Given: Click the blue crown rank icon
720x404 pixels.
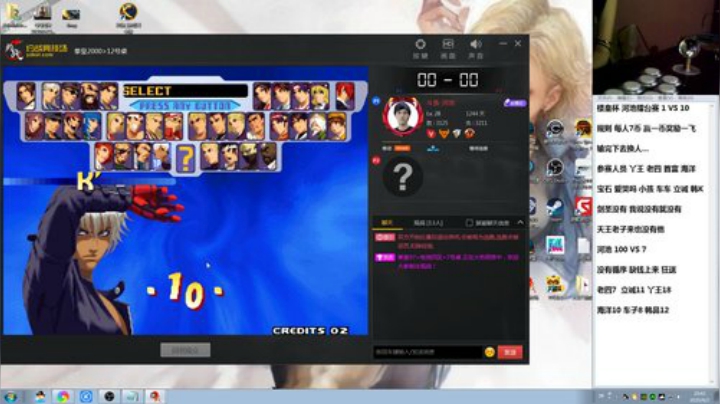Looking at the screenshot, I should pos(433,148).
